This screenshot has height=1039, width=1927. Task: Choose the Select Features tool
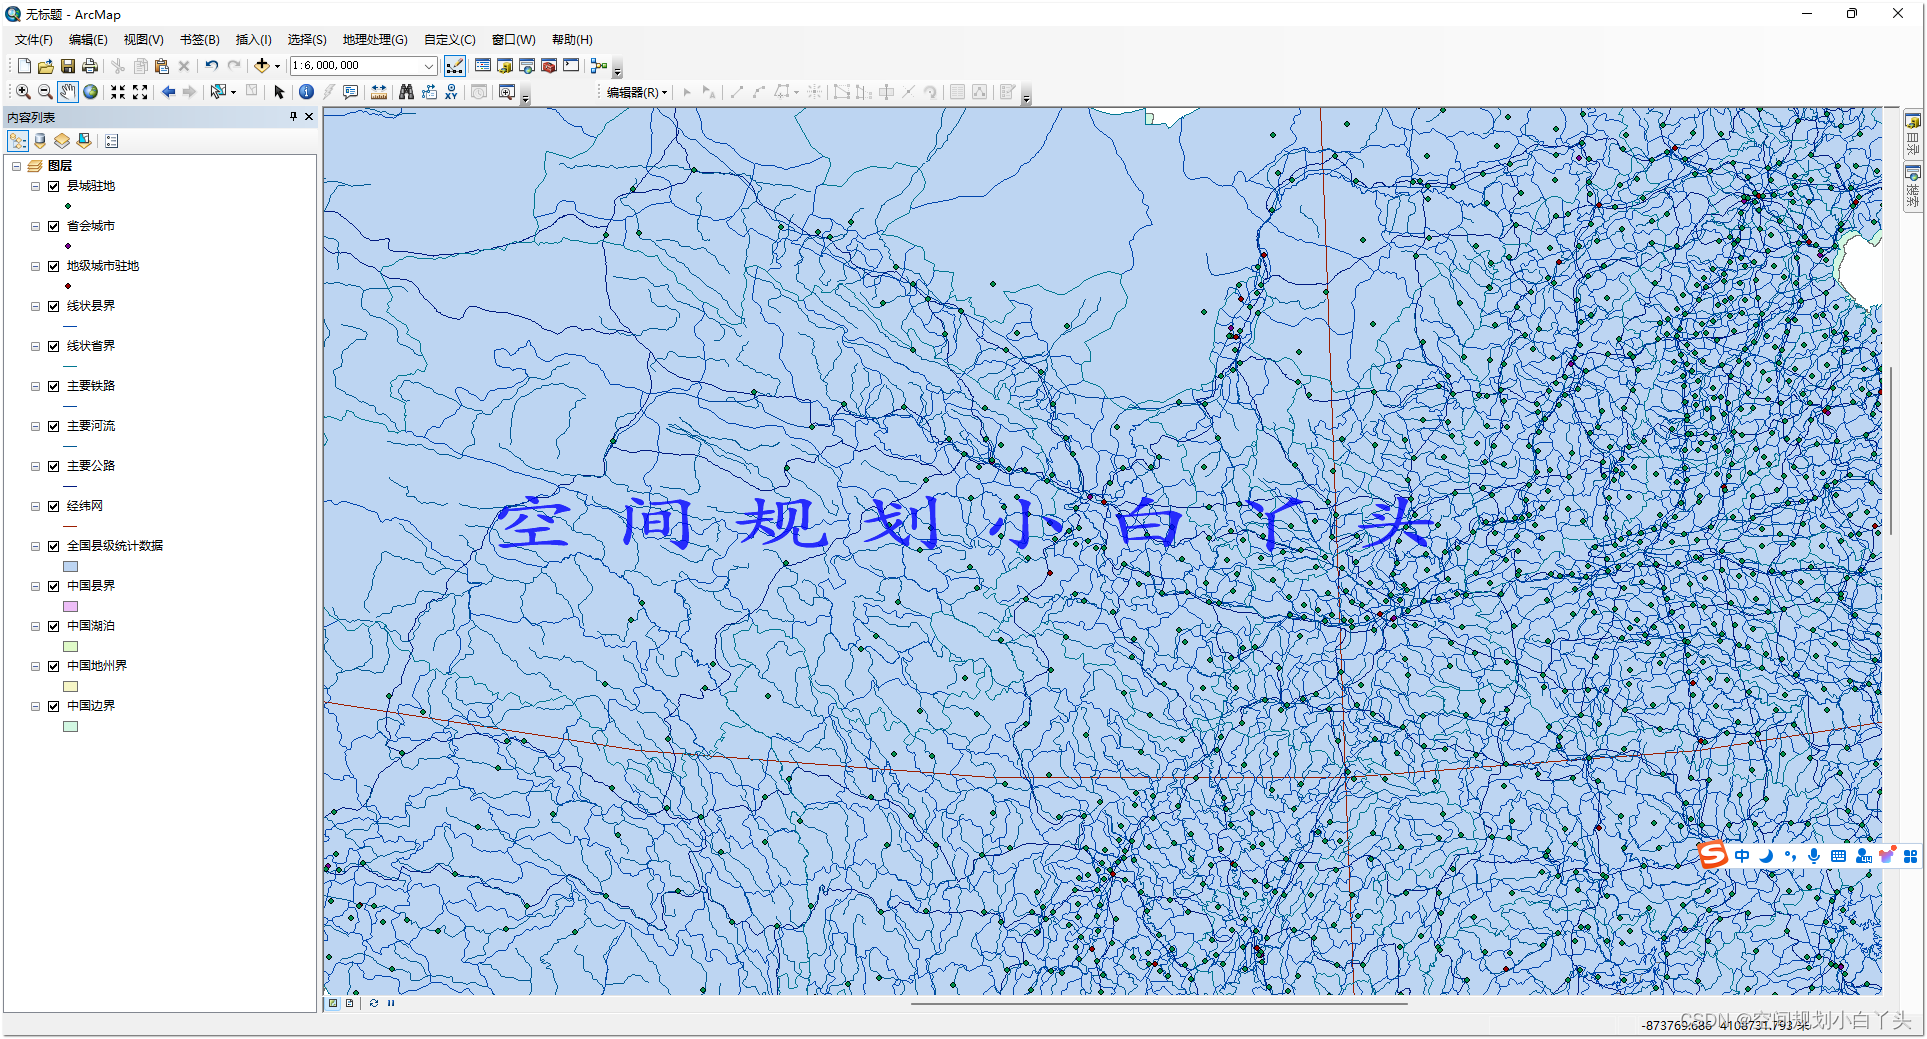218,92
